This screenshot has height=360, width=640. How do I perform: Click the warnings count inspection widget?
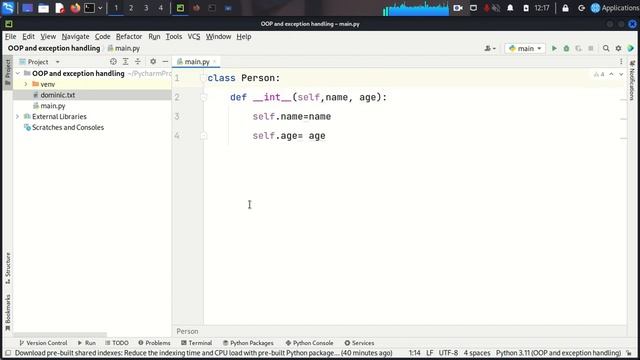point(599,74)
